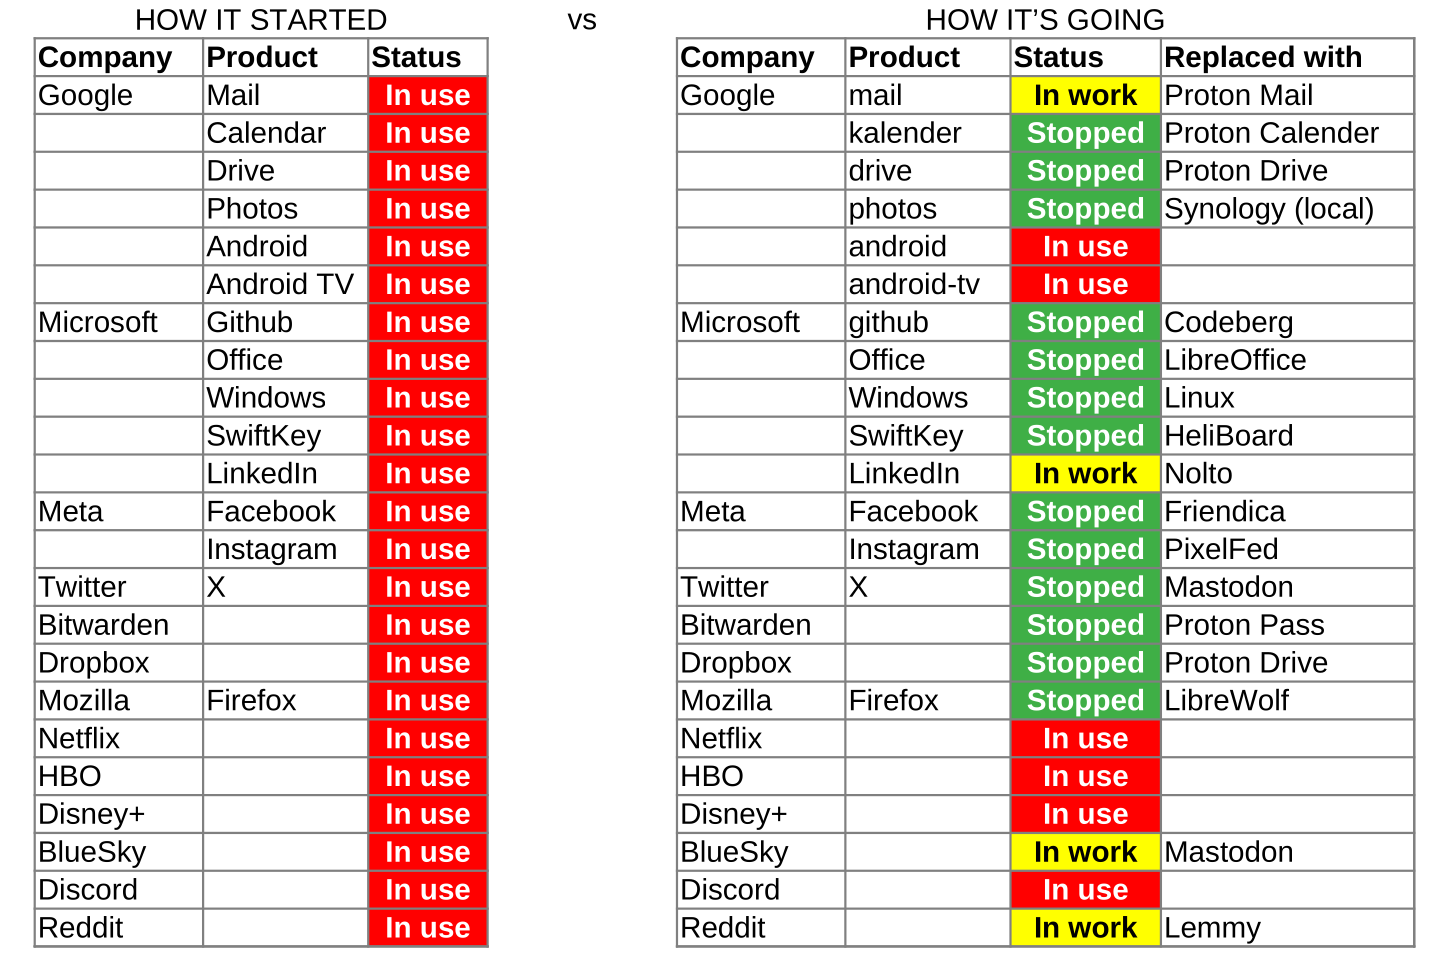Select the Lemmy cell

coord(1212,928)
